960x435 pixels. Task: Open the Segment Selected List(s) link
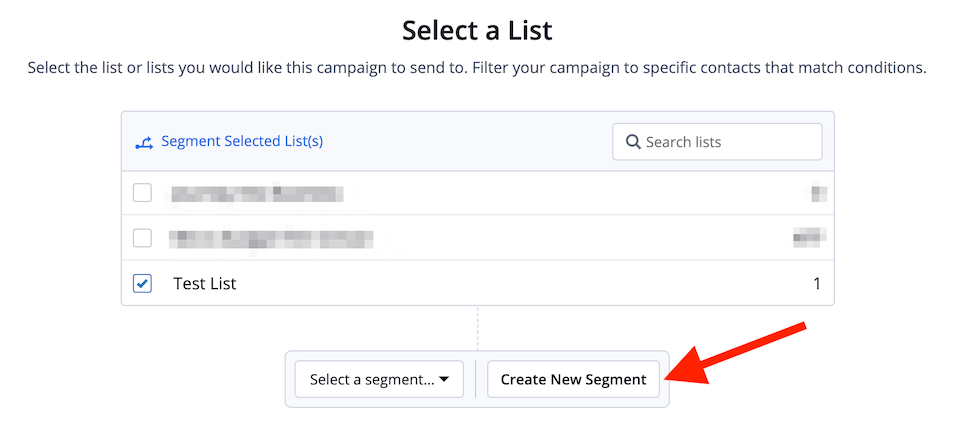(242, 142)
